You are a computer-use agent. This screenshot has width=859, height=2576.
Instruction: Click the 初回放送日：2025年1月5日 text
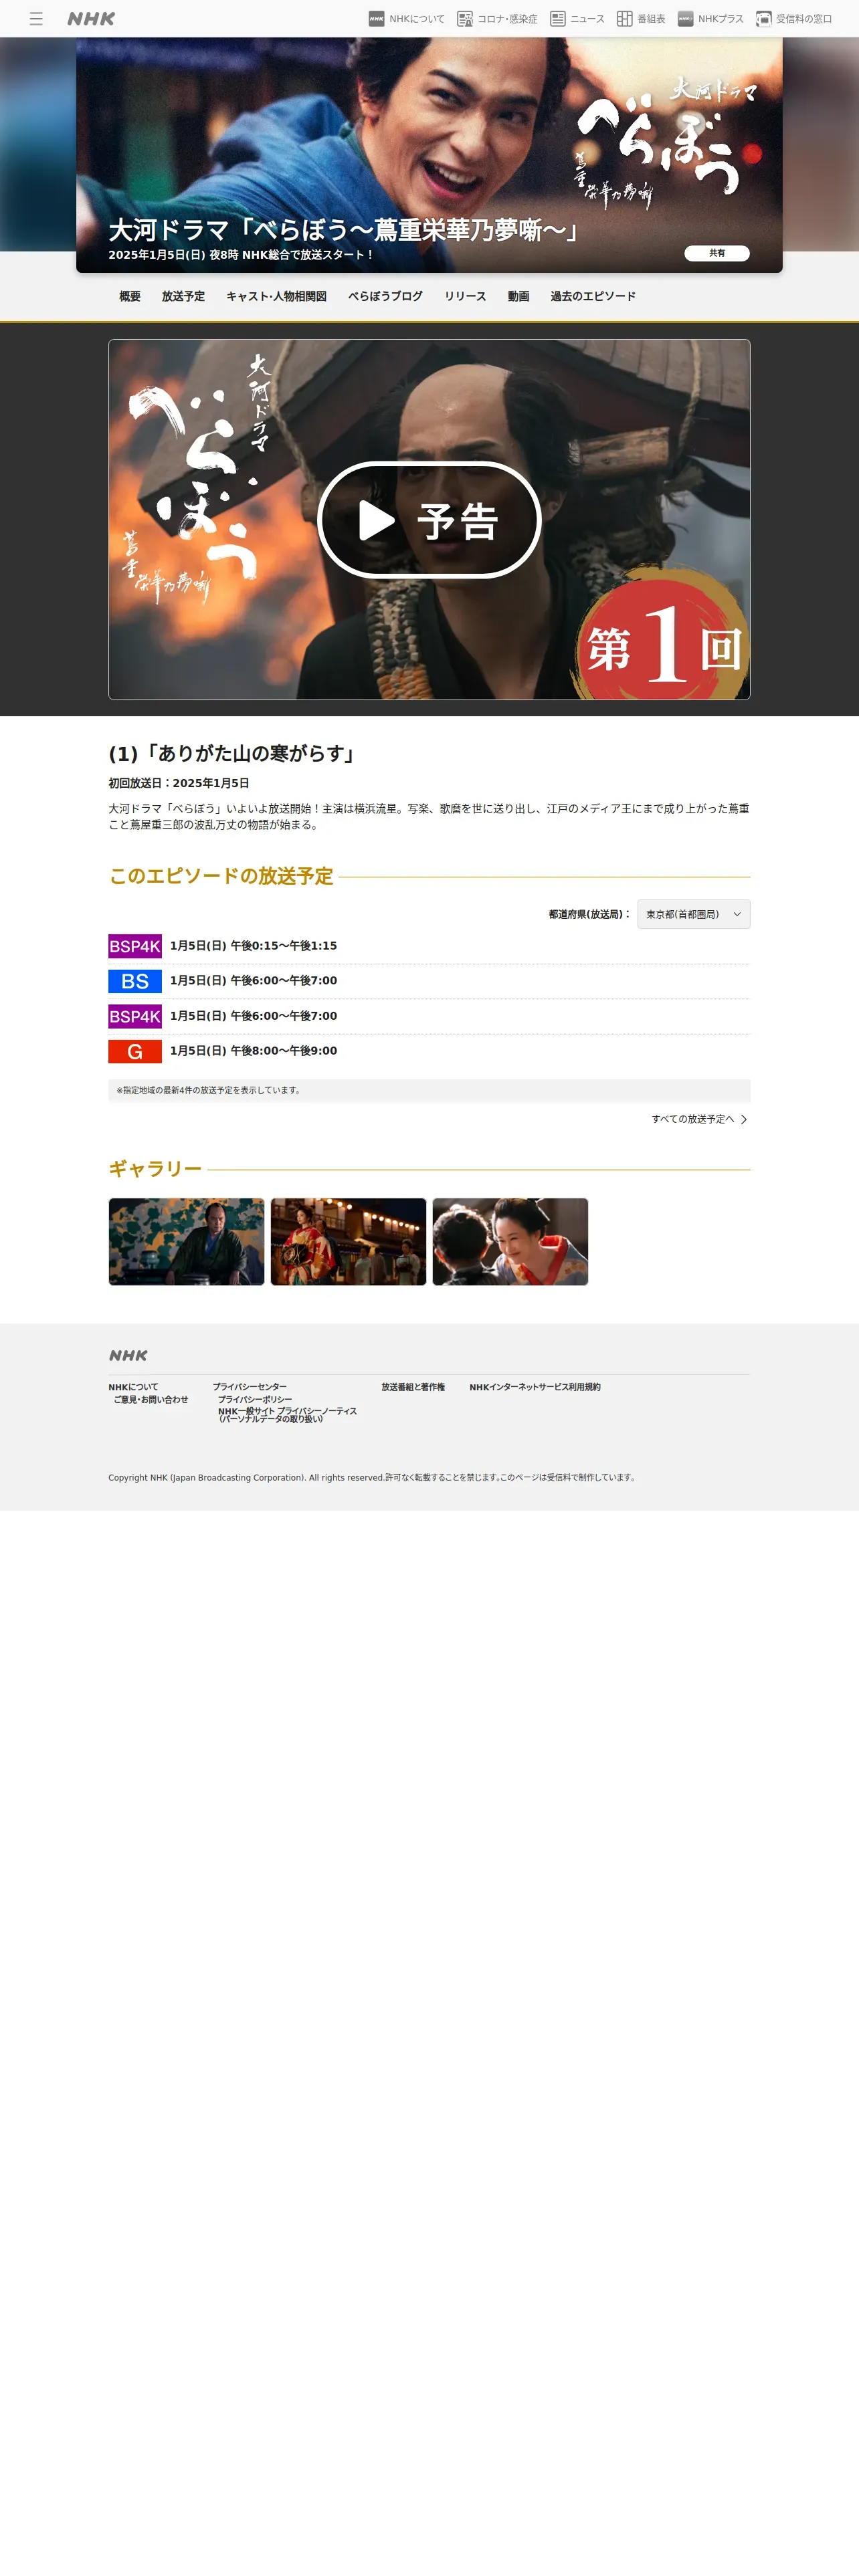pyautogui.click(x=179, y=783)
